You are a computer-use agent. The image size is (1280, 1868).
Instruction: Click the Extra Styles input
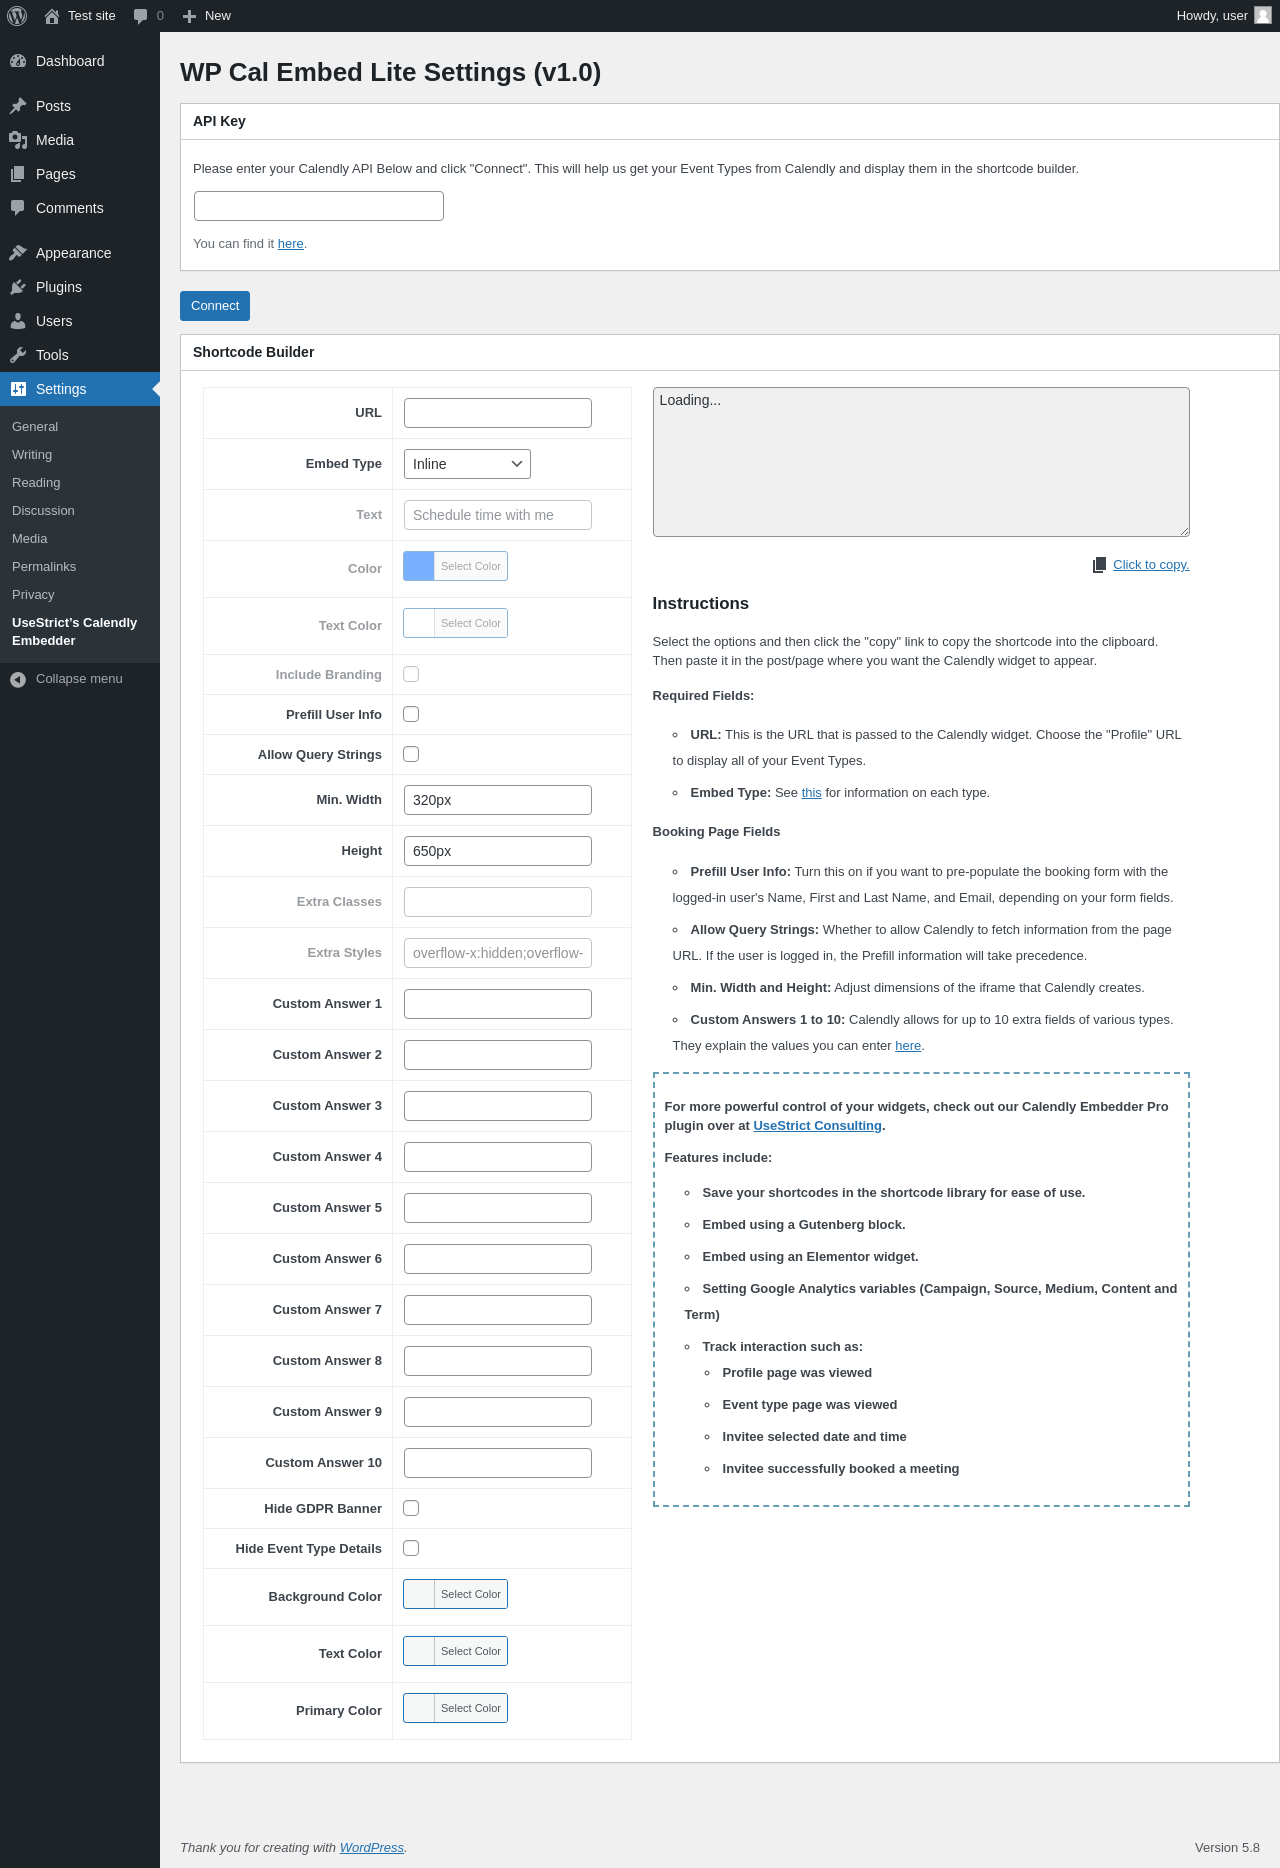point(498,953)
